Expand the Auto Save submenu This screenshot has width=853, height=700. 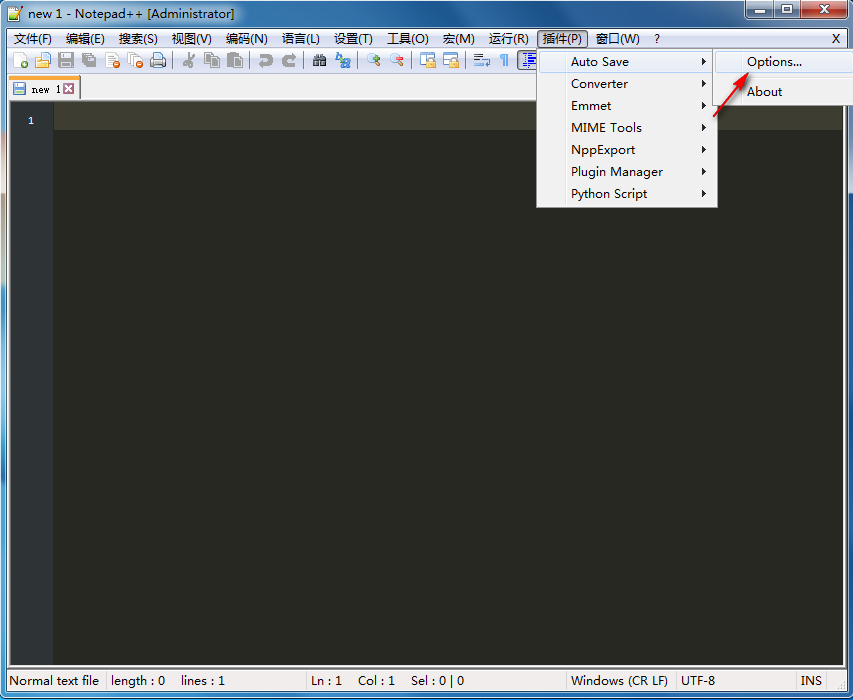pos(626,62)
